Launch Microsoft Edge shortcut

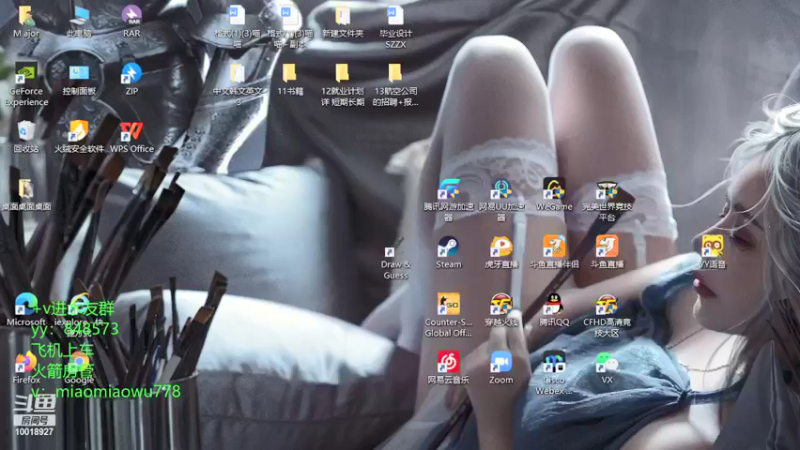click(x=26, y=310)
